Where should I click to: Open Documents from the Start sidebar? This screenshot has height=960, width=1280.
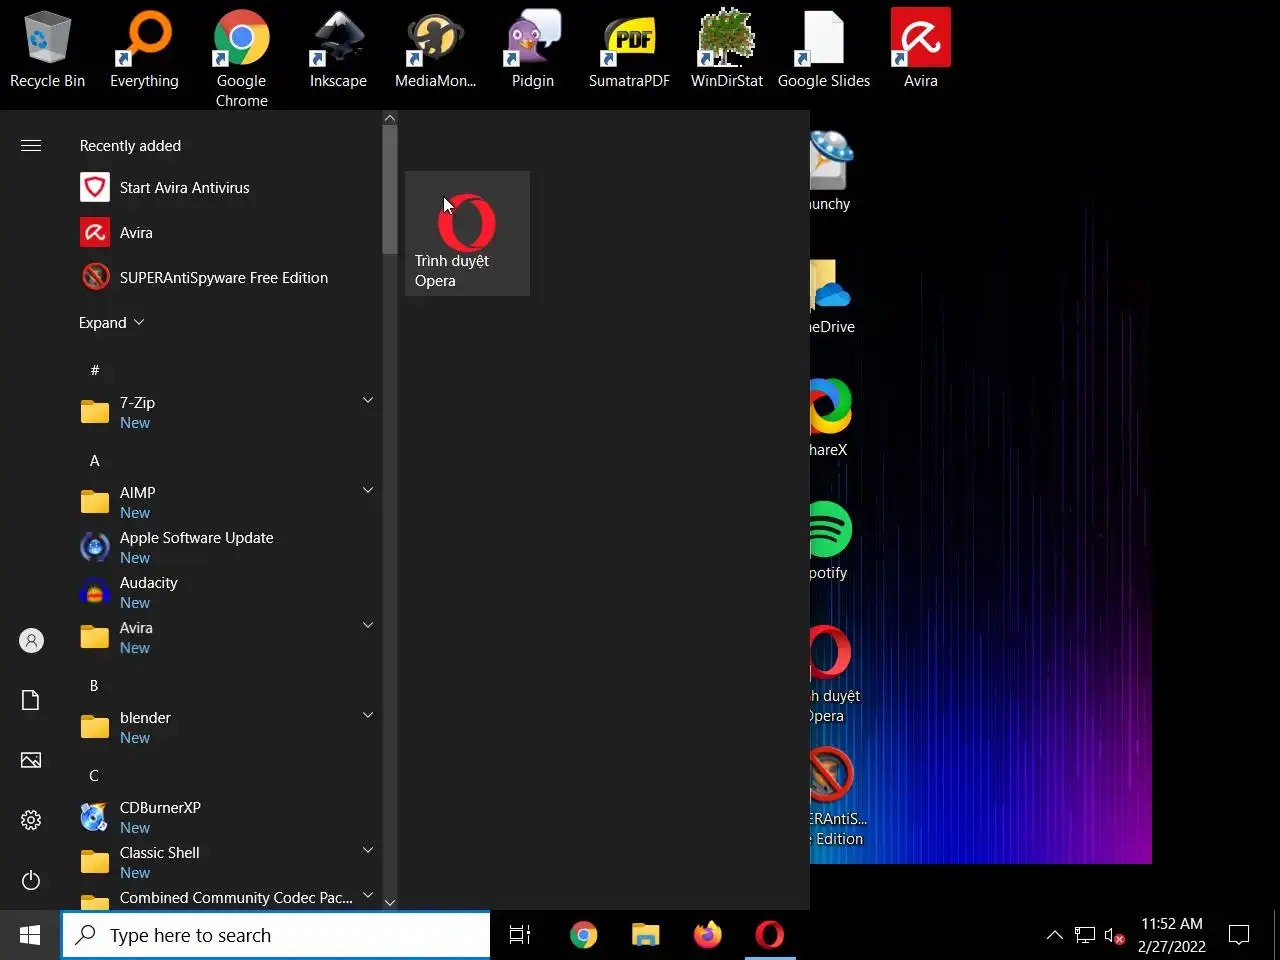31,700
